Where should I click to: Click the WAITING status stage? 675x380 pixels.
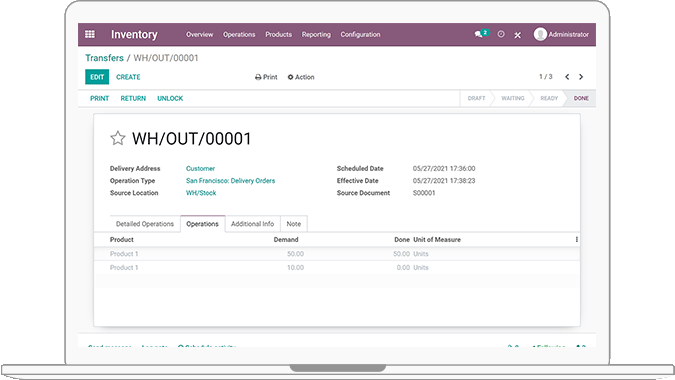pos(513,99)
